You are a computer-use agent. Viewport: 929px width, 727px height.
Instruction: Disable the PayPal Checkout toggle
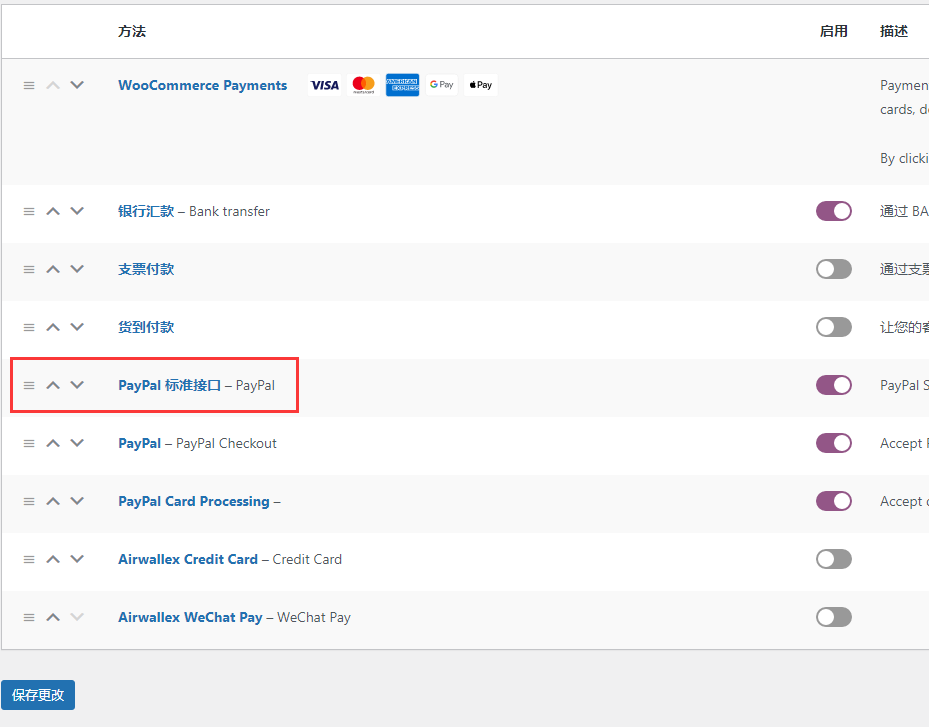click(x=834, y=443)
